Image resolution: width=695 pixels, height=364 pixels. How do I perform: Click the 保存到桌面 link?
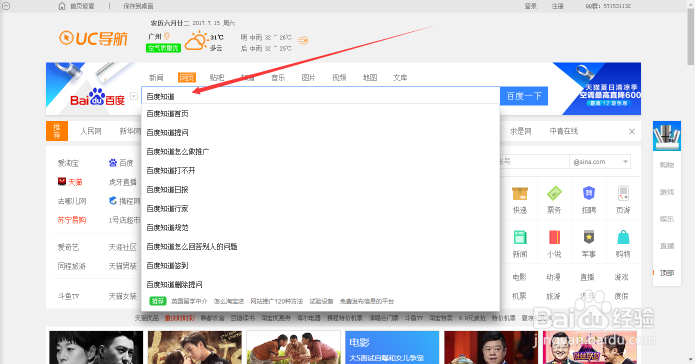[138, 6]
